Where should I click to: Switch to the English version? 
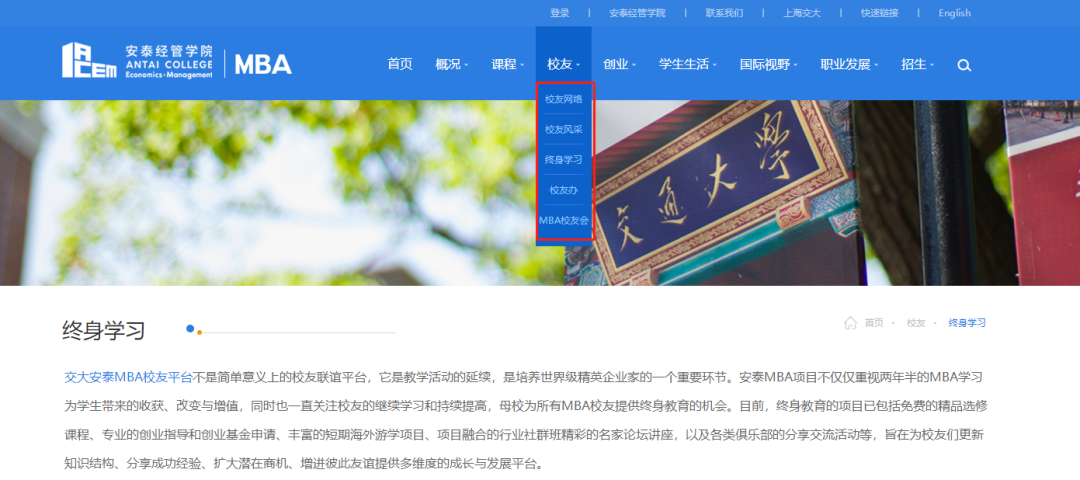954,13
